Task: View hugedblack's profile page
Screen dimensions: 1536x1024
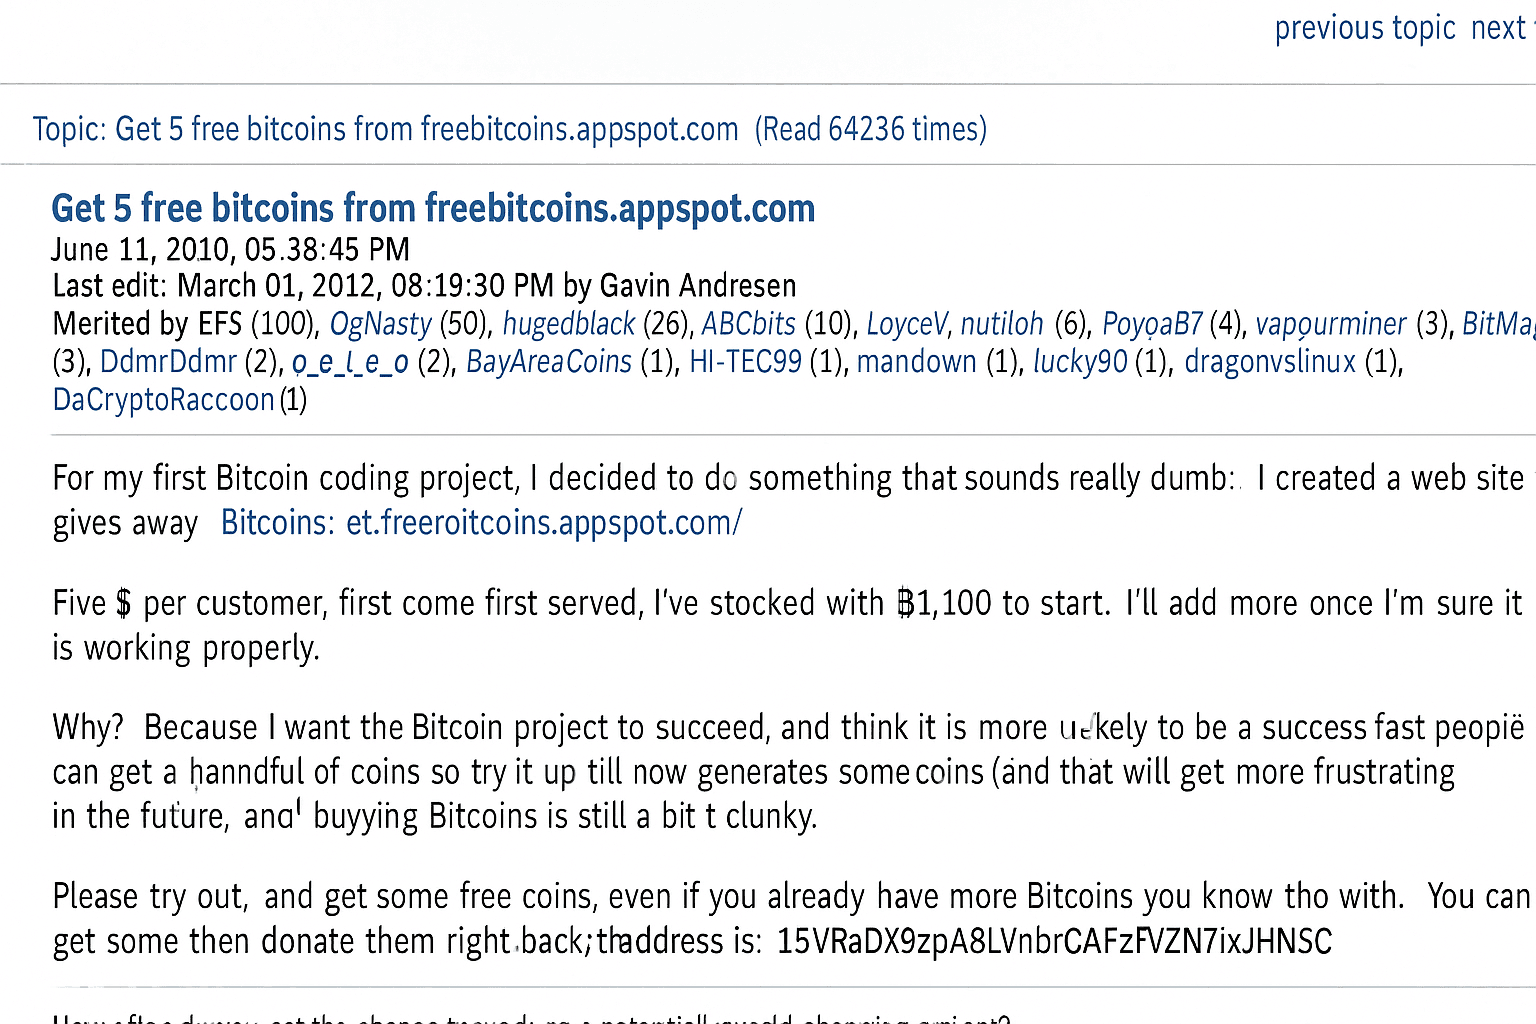Action: click(x=568, y=324)
